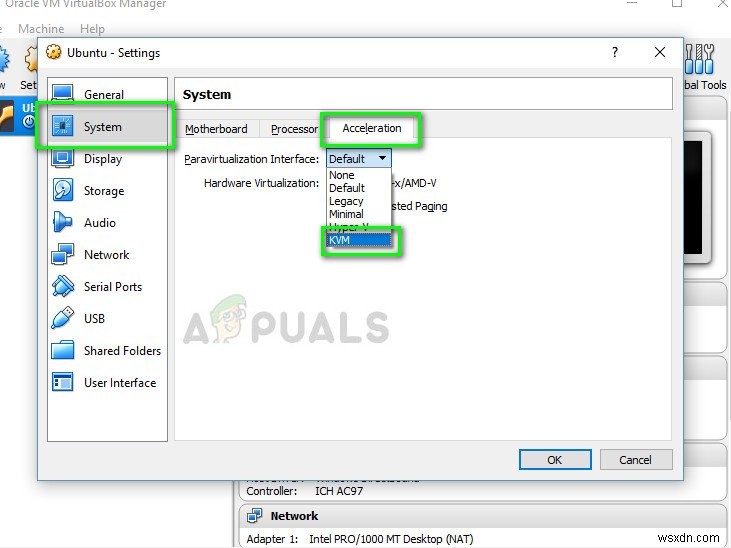Click the Network section icon in Manager
Image resolution: width=731 pixels, height=548 pixels.
[255, 515]
